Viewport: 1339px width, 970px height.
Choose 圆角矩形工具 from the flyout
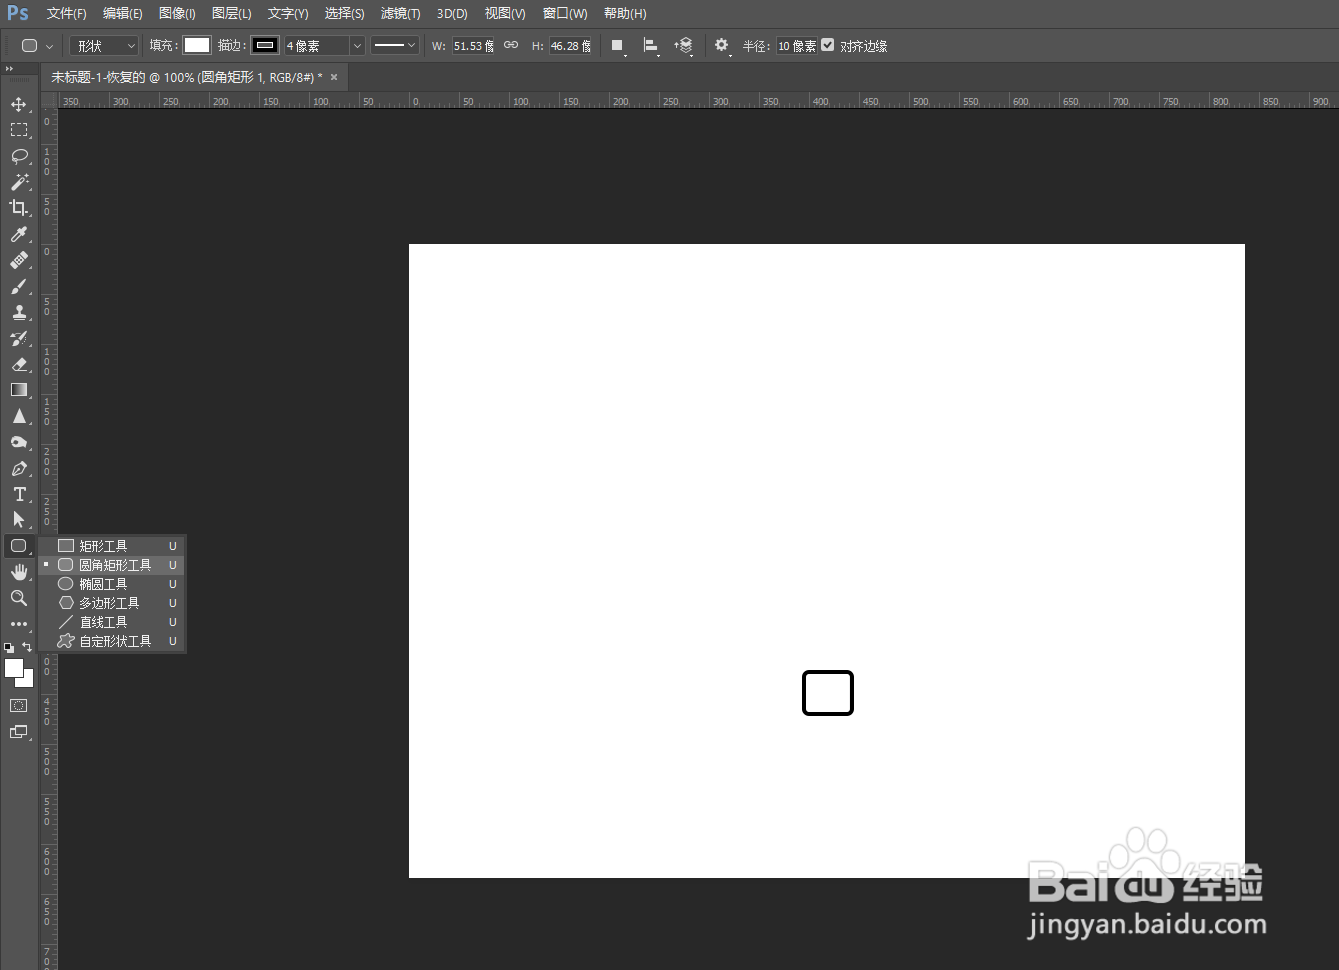click(112, 565)
